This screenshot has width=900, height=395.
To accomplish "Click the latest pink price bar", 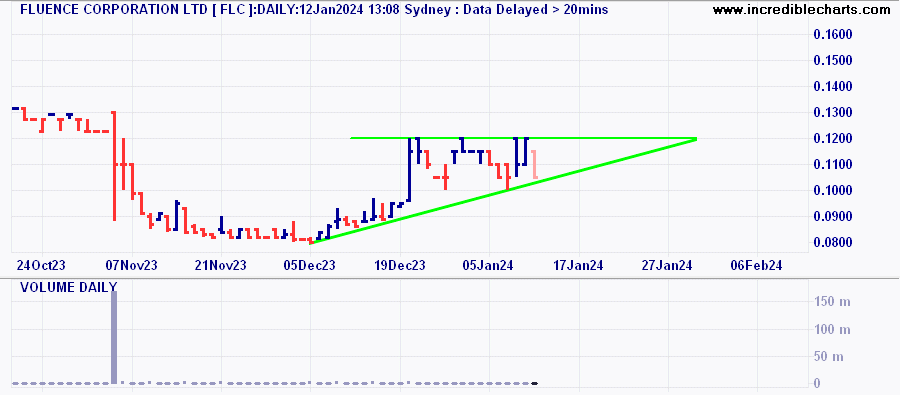I will click(x=535, y=164).
